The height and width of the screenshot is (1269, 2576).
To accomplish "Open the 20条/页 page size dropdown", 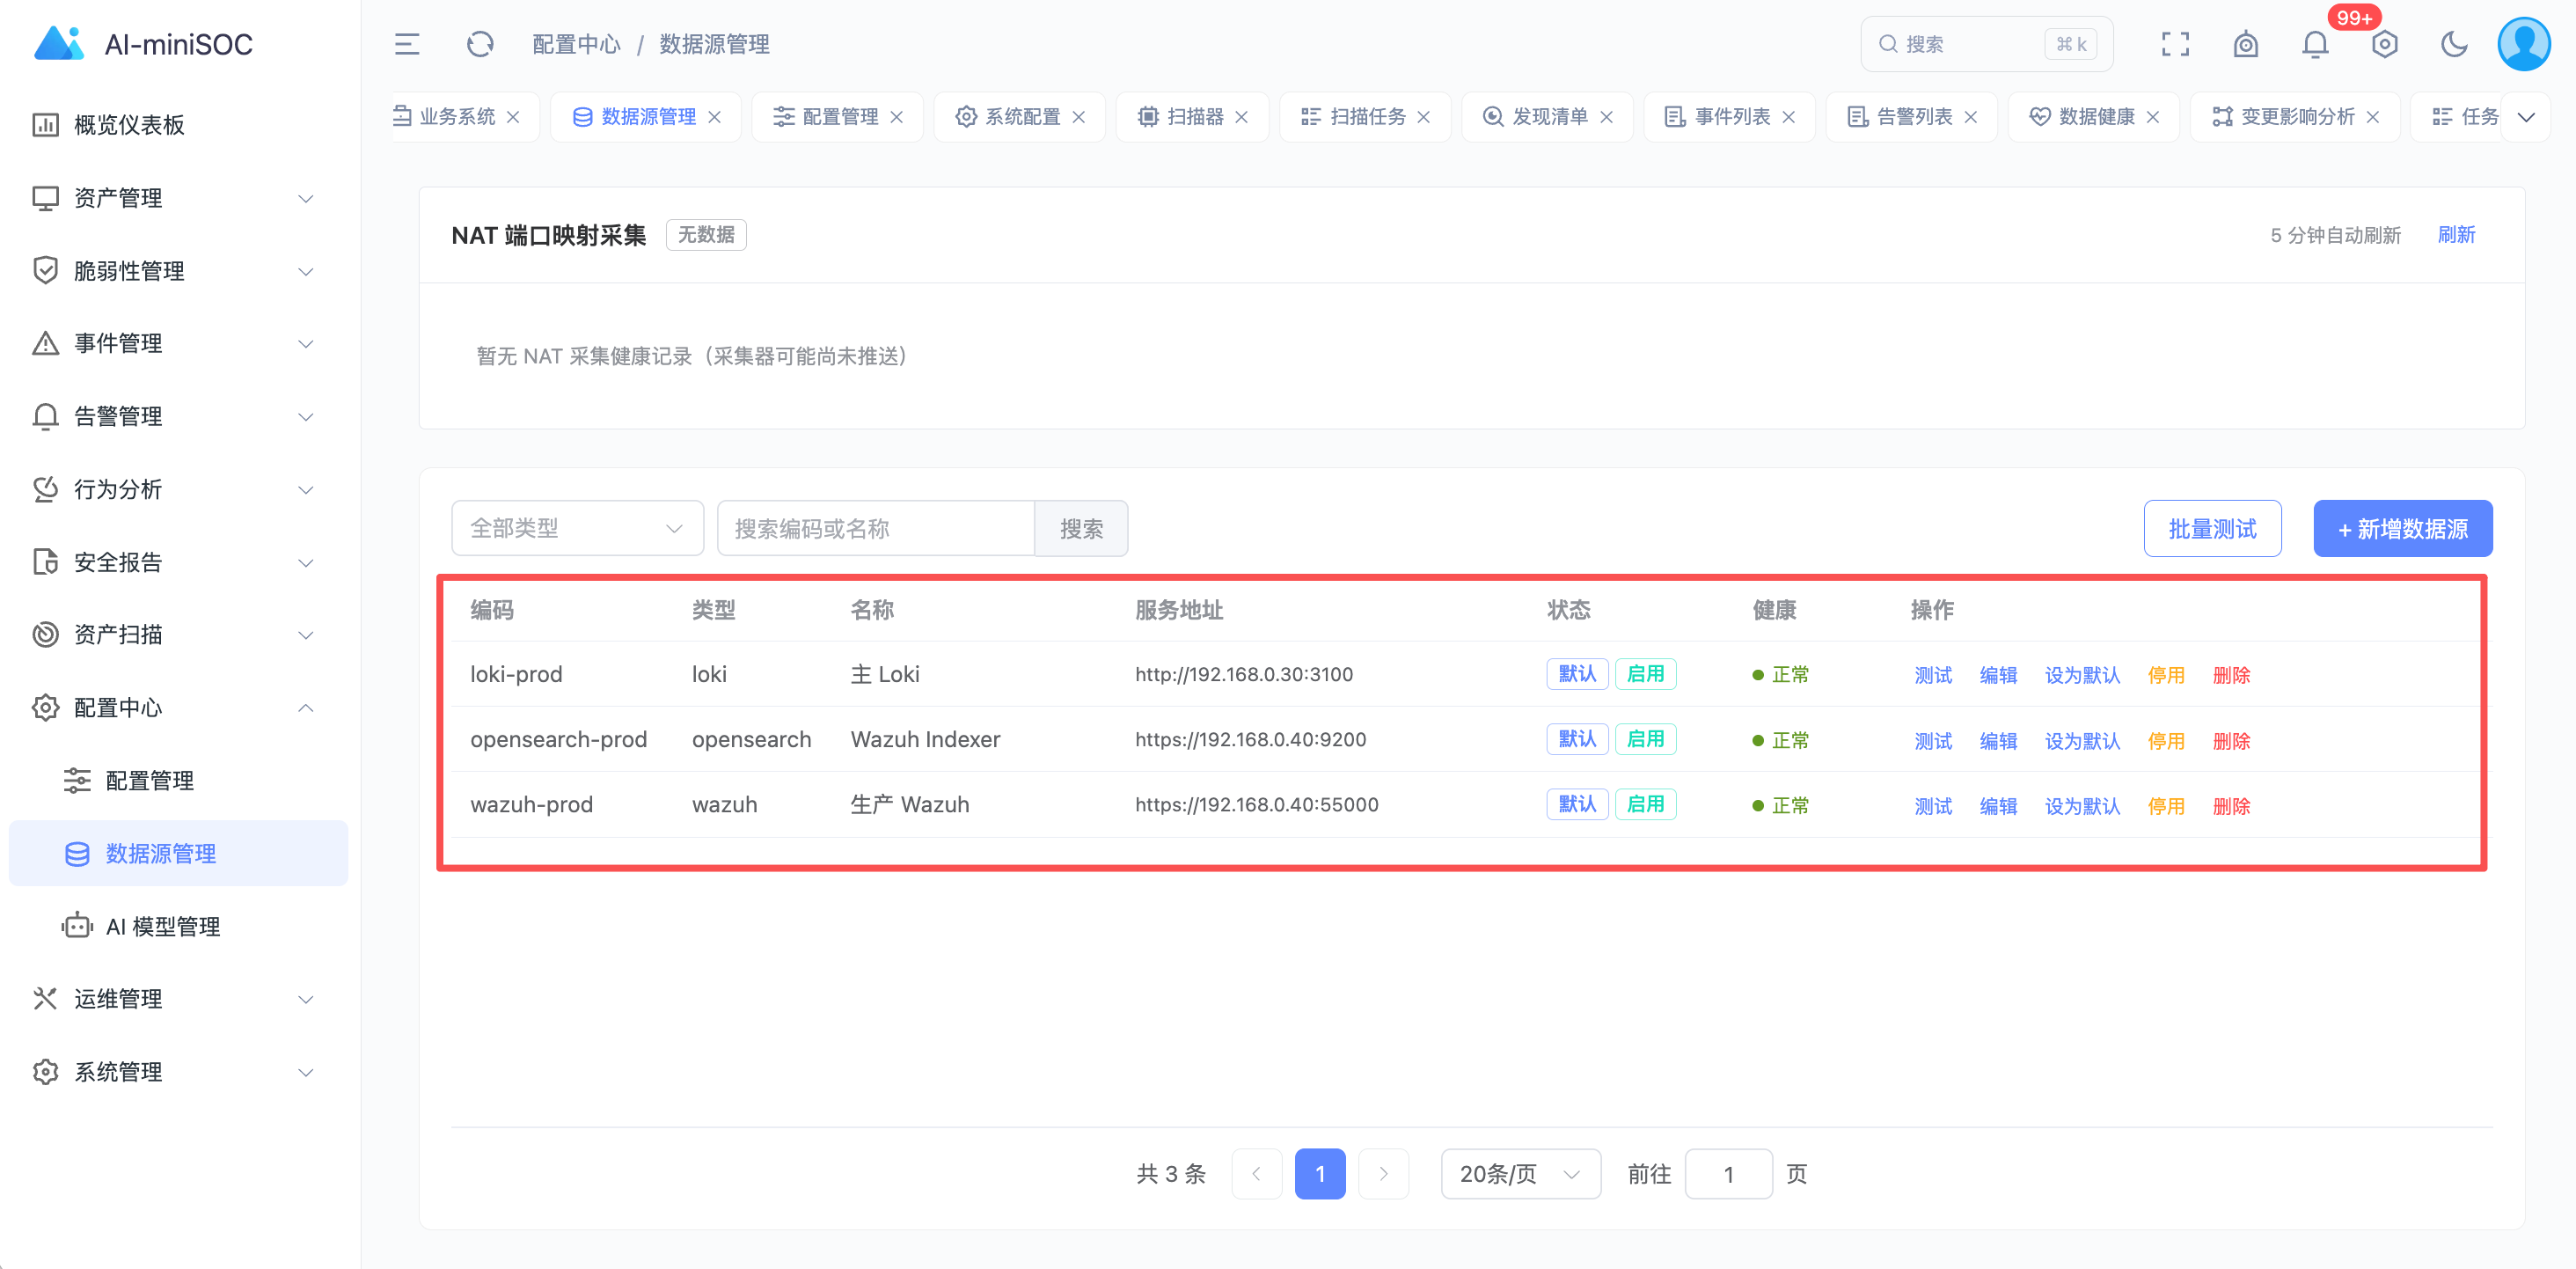I will pyautogui.click(x=1520, y=1174).
